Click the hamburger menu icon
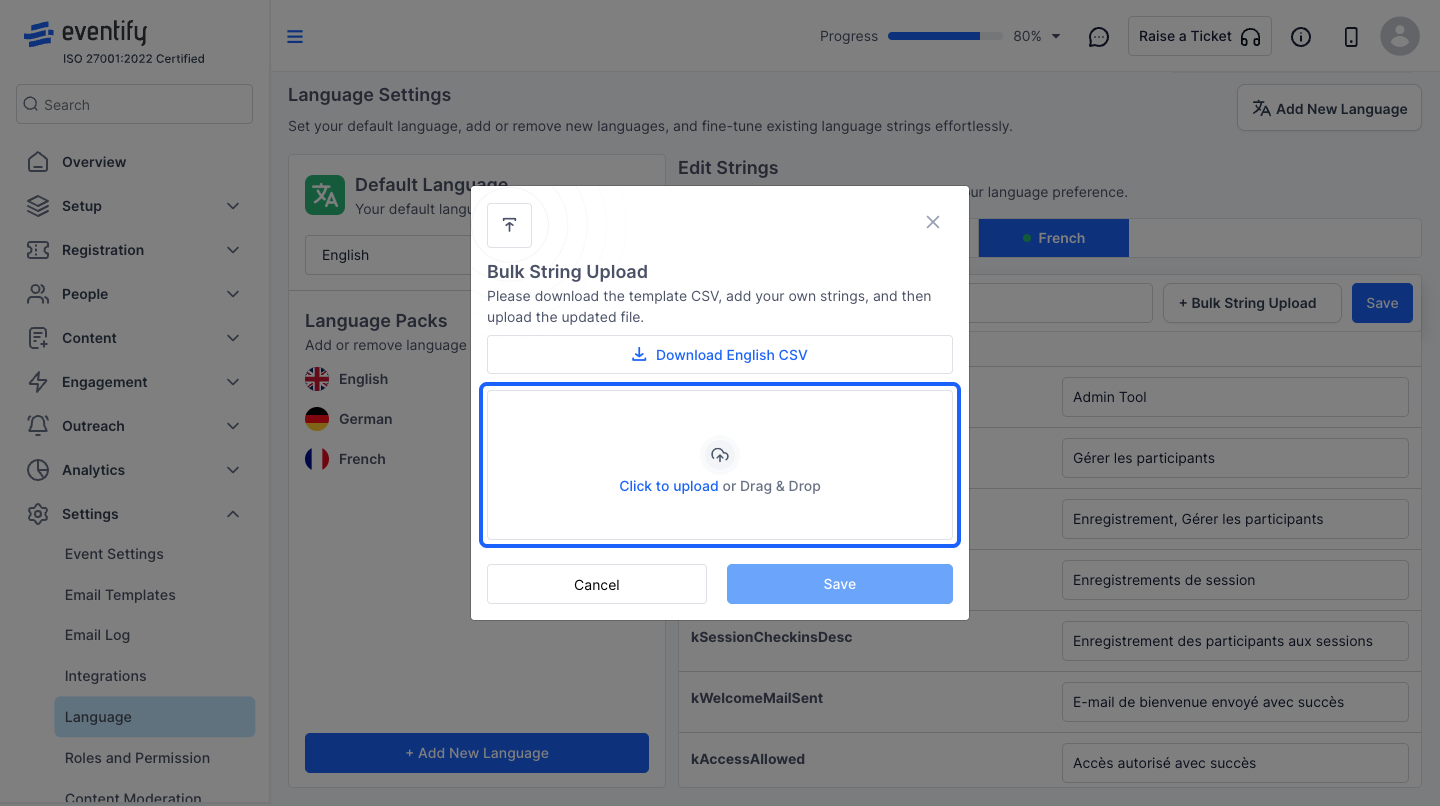This screenshot has height=806, width=1440. (295, 37)
